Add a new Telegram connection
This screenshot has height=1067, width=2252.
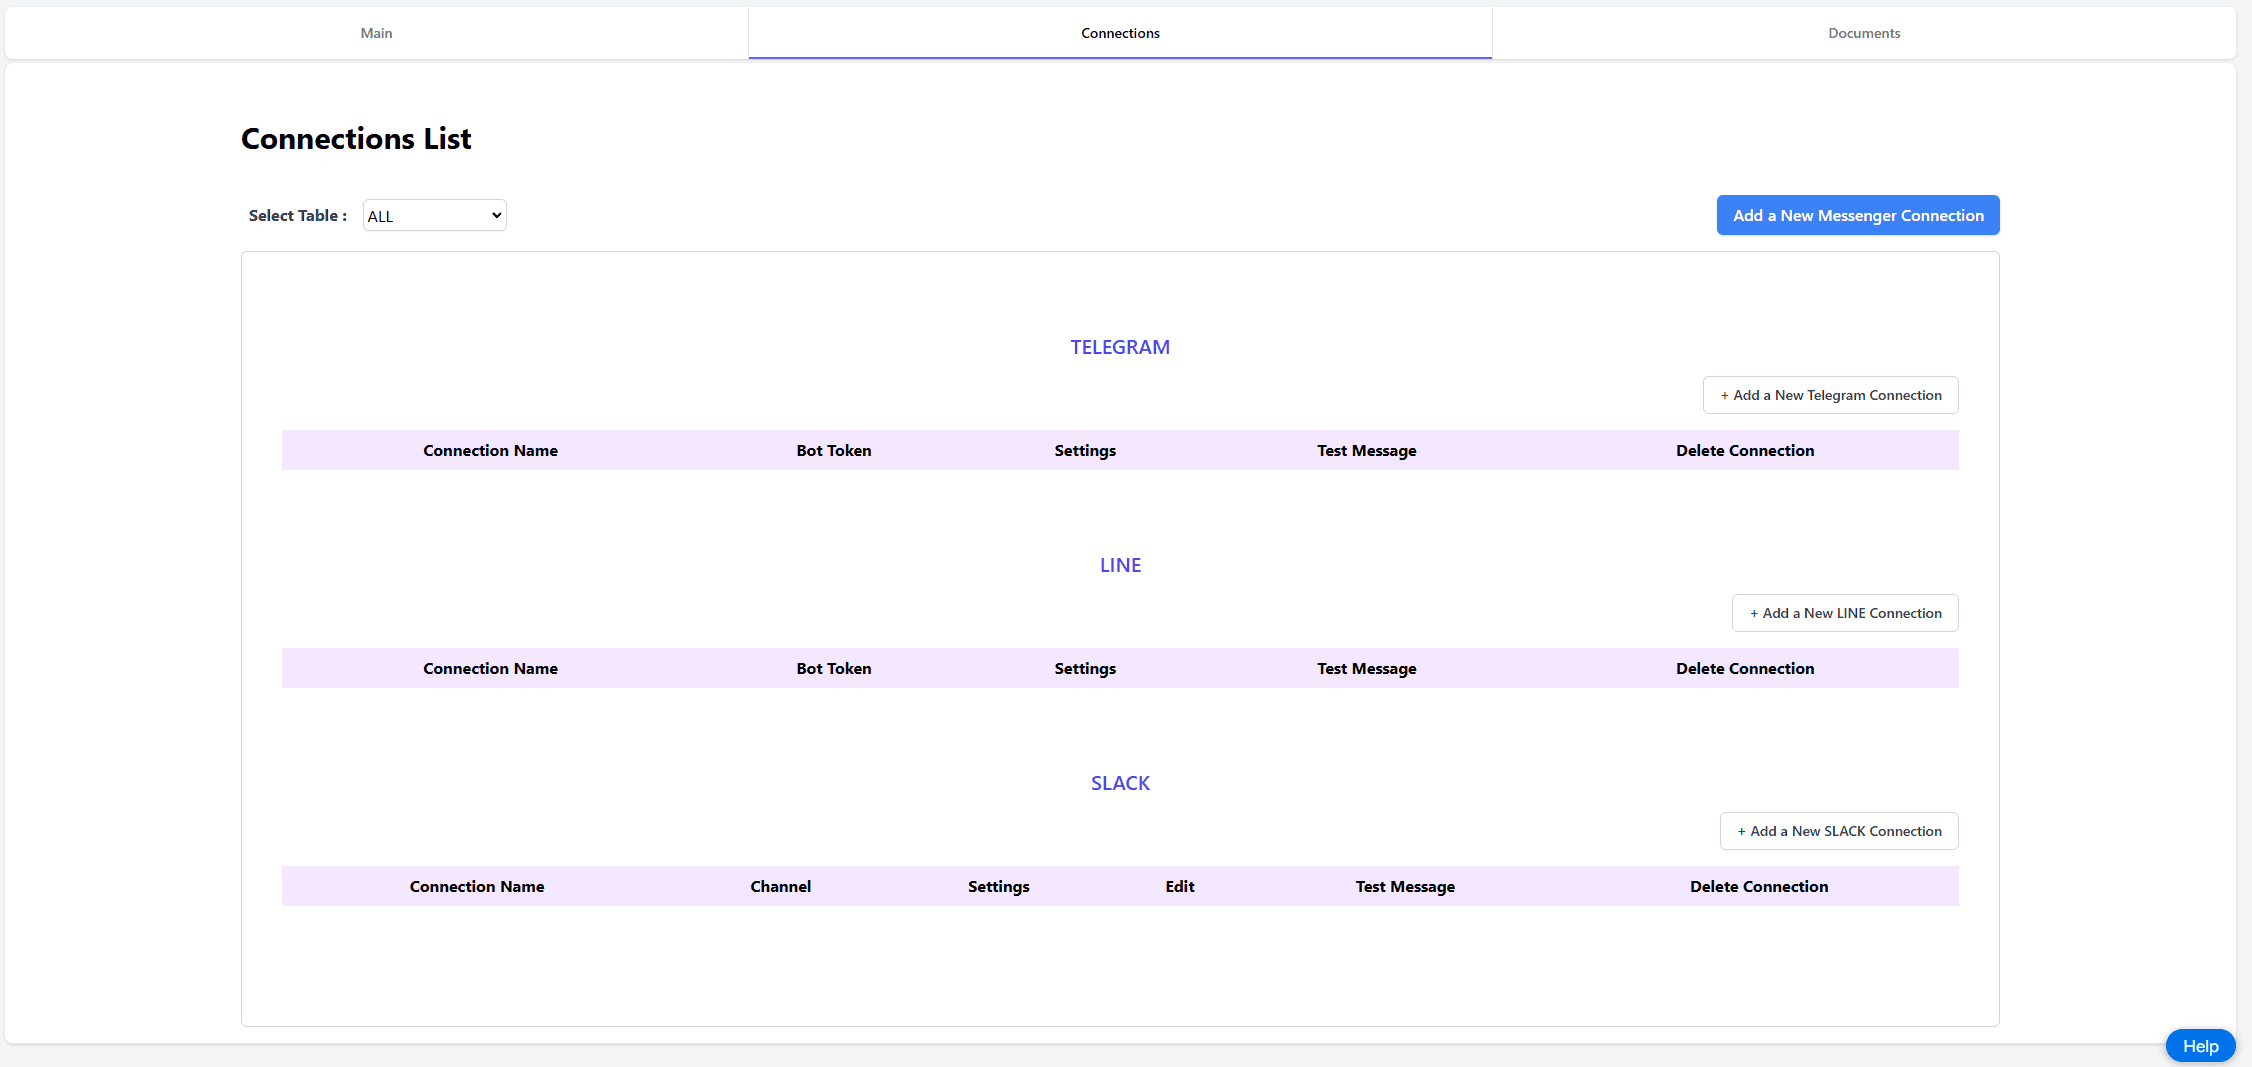(1830, 396)
